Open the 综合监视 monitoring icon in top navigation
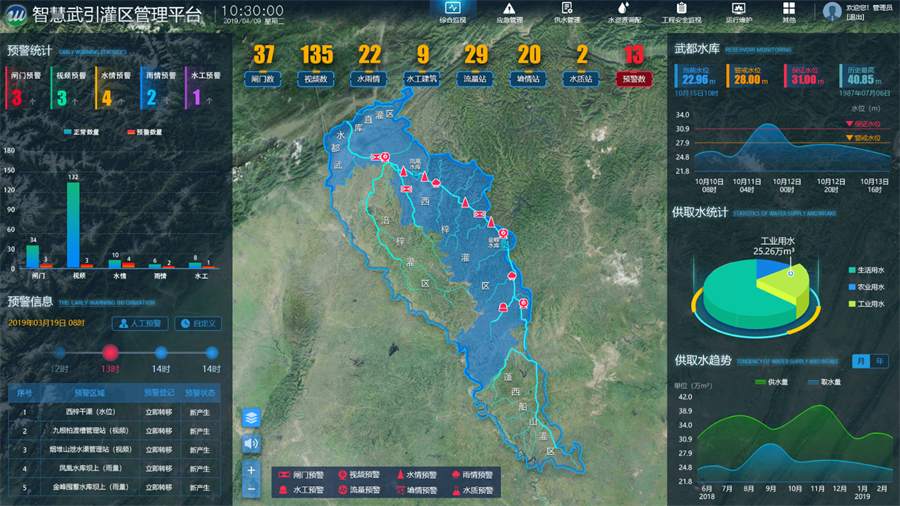Screen dimensions: 900x506 [452, 8]
